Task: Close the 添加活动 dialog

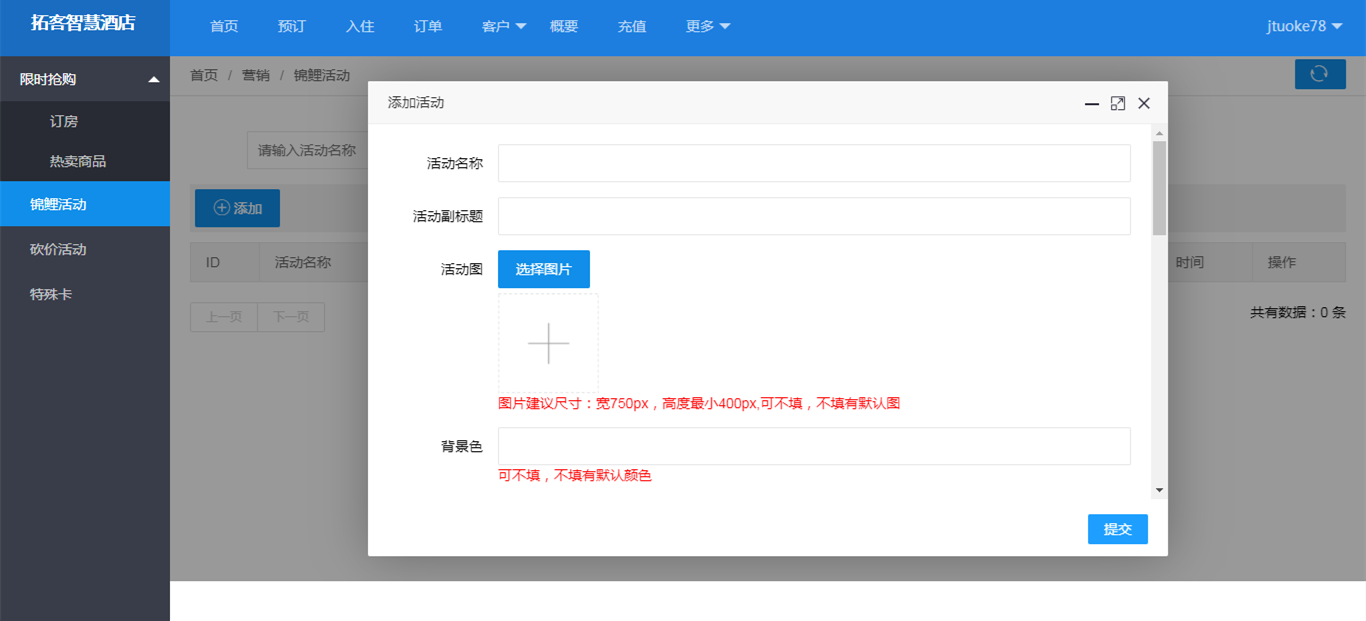Action: click(x=1144, y=103)
